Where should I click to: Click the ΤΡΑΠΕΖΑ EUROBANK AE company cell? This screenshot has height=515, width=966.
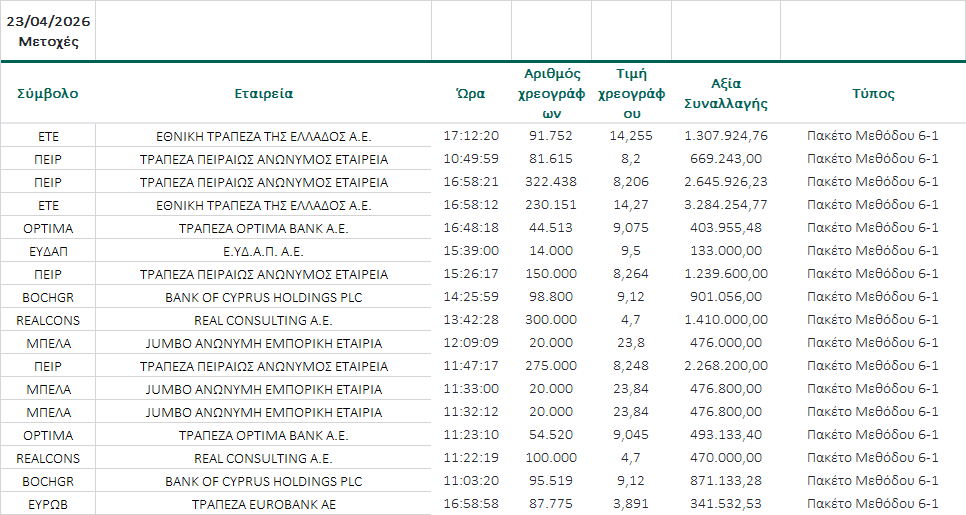263,504
